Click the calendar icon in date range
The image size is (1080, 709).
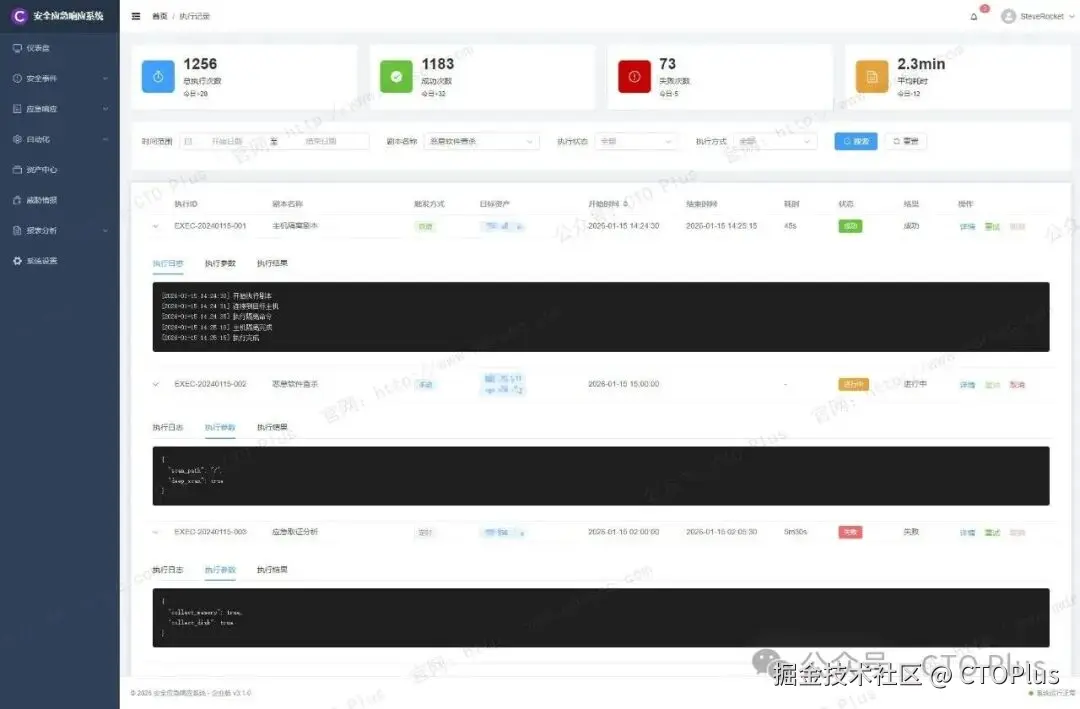click(188, 141)
